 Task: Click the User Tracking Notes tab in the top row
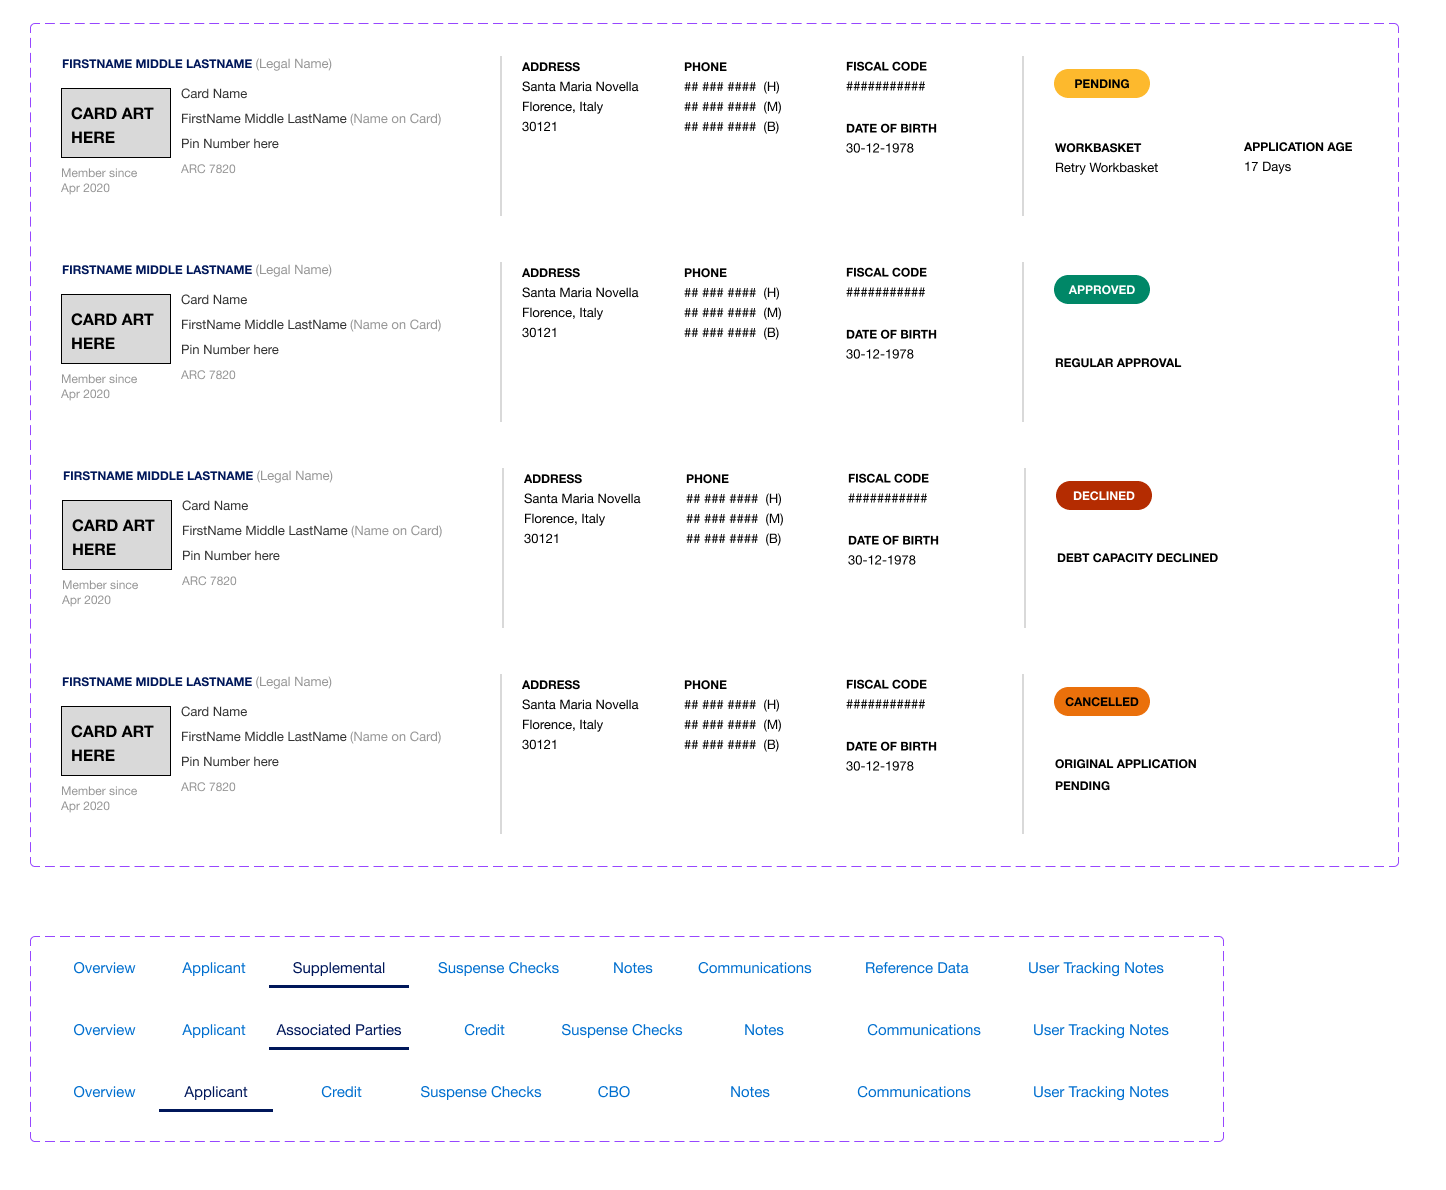pos(1095,967)
